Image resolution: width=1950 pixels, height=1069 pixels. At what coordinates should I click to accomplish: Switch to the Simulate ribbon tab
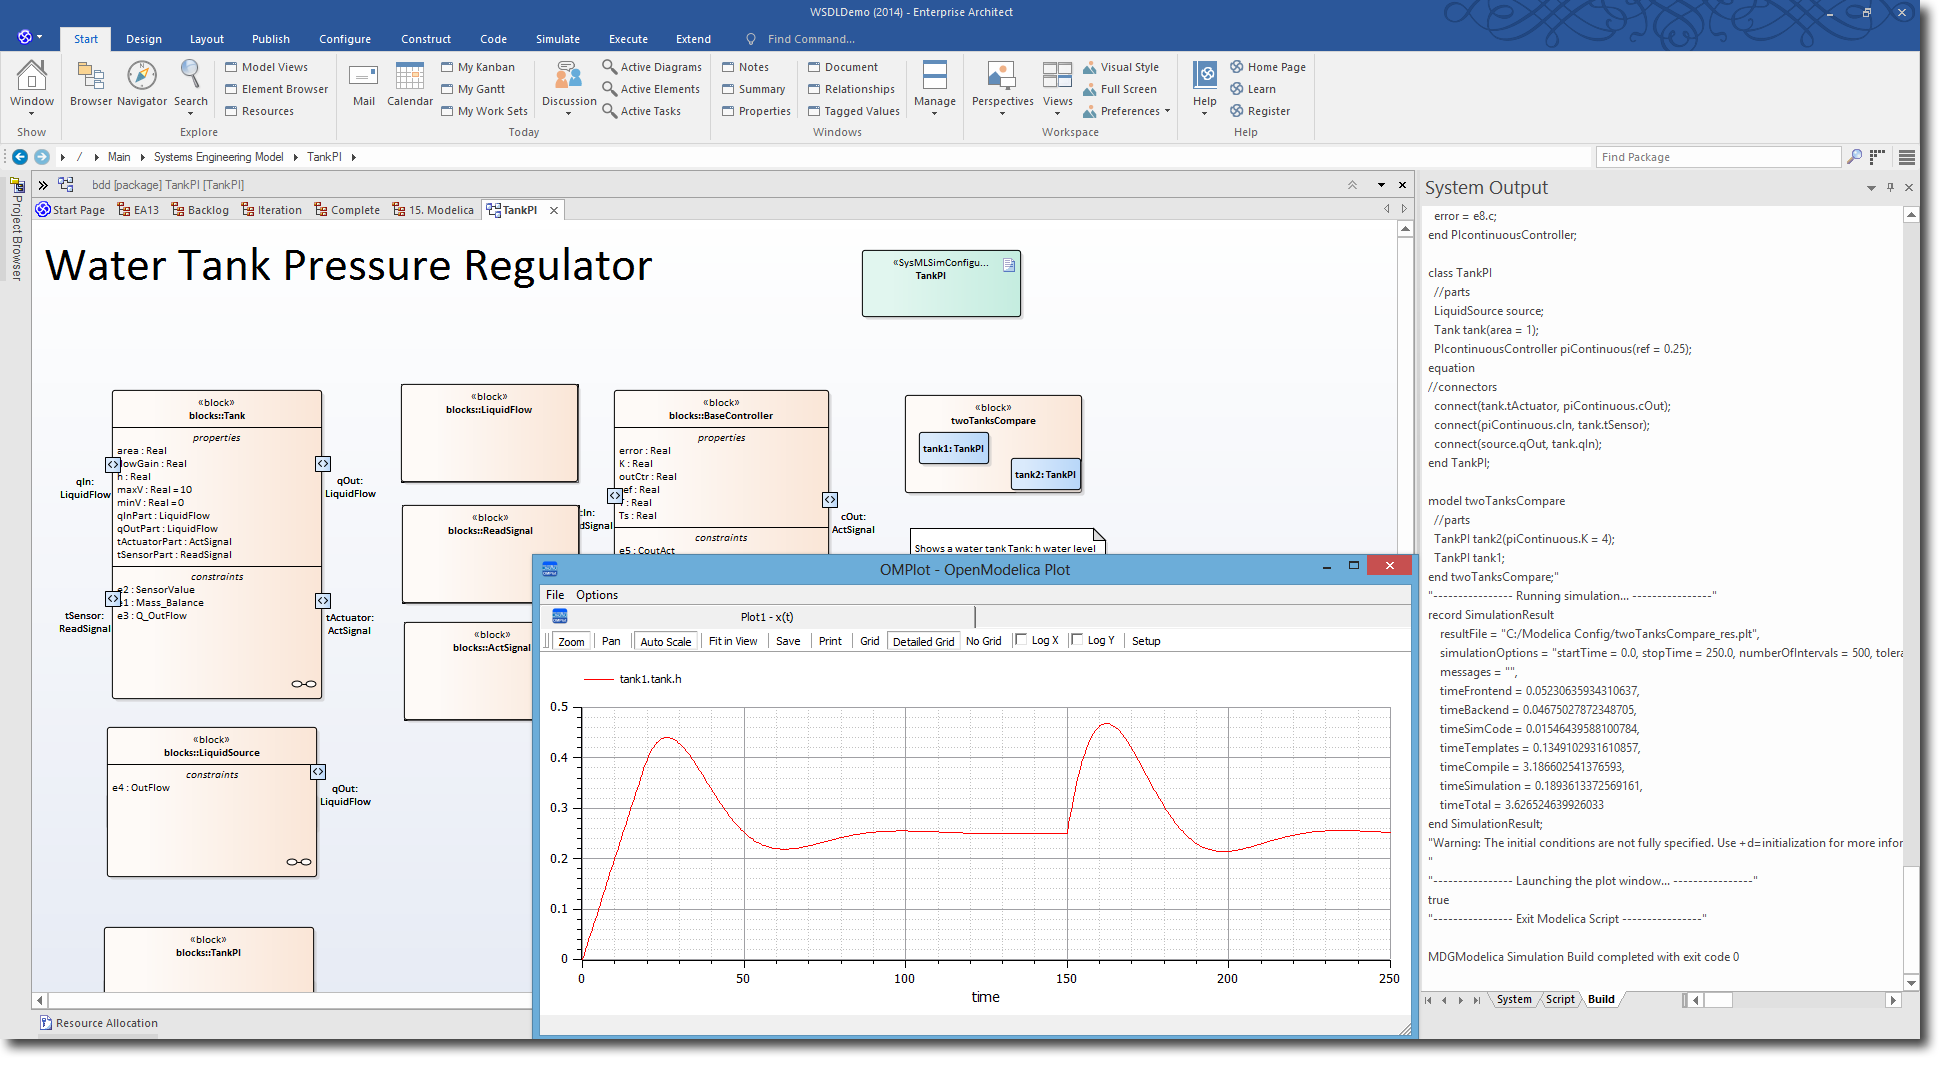coord(557,39)
